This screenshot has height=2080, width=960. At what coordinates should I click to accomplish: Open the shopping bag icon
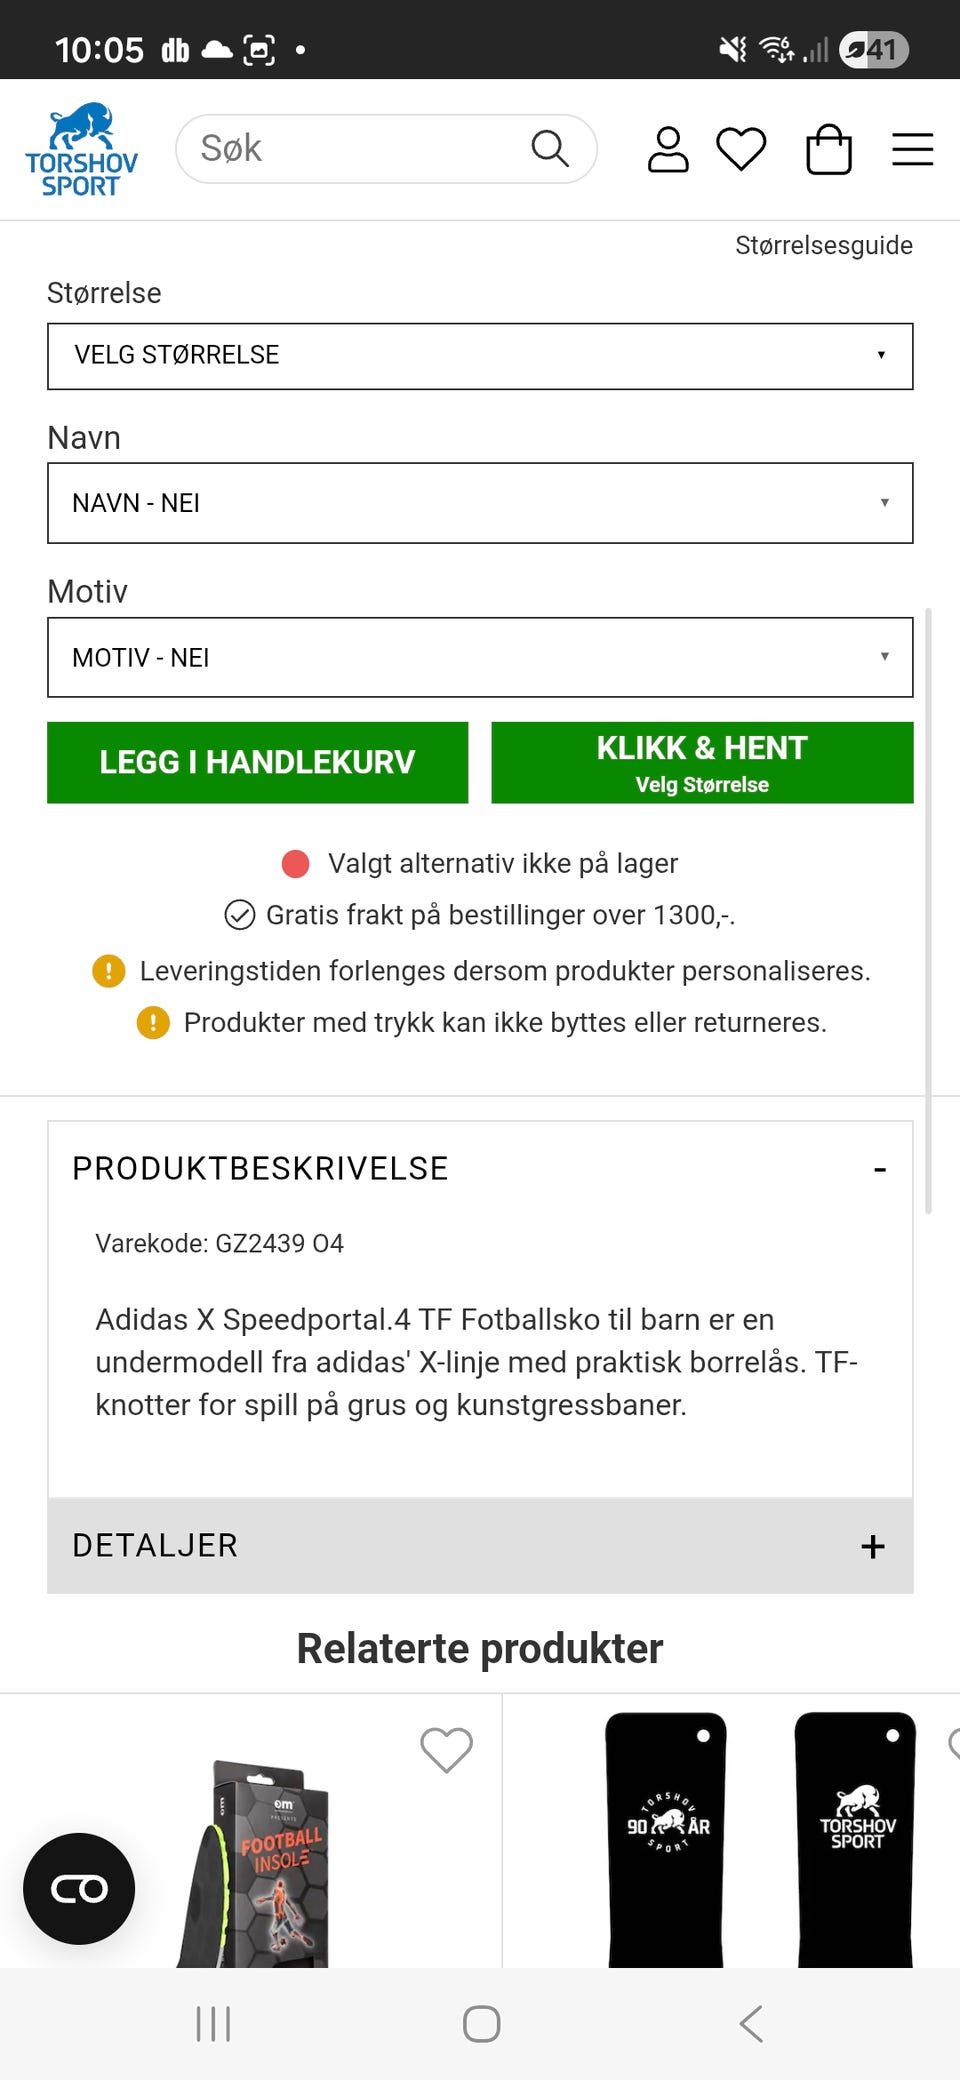point(828,150)
